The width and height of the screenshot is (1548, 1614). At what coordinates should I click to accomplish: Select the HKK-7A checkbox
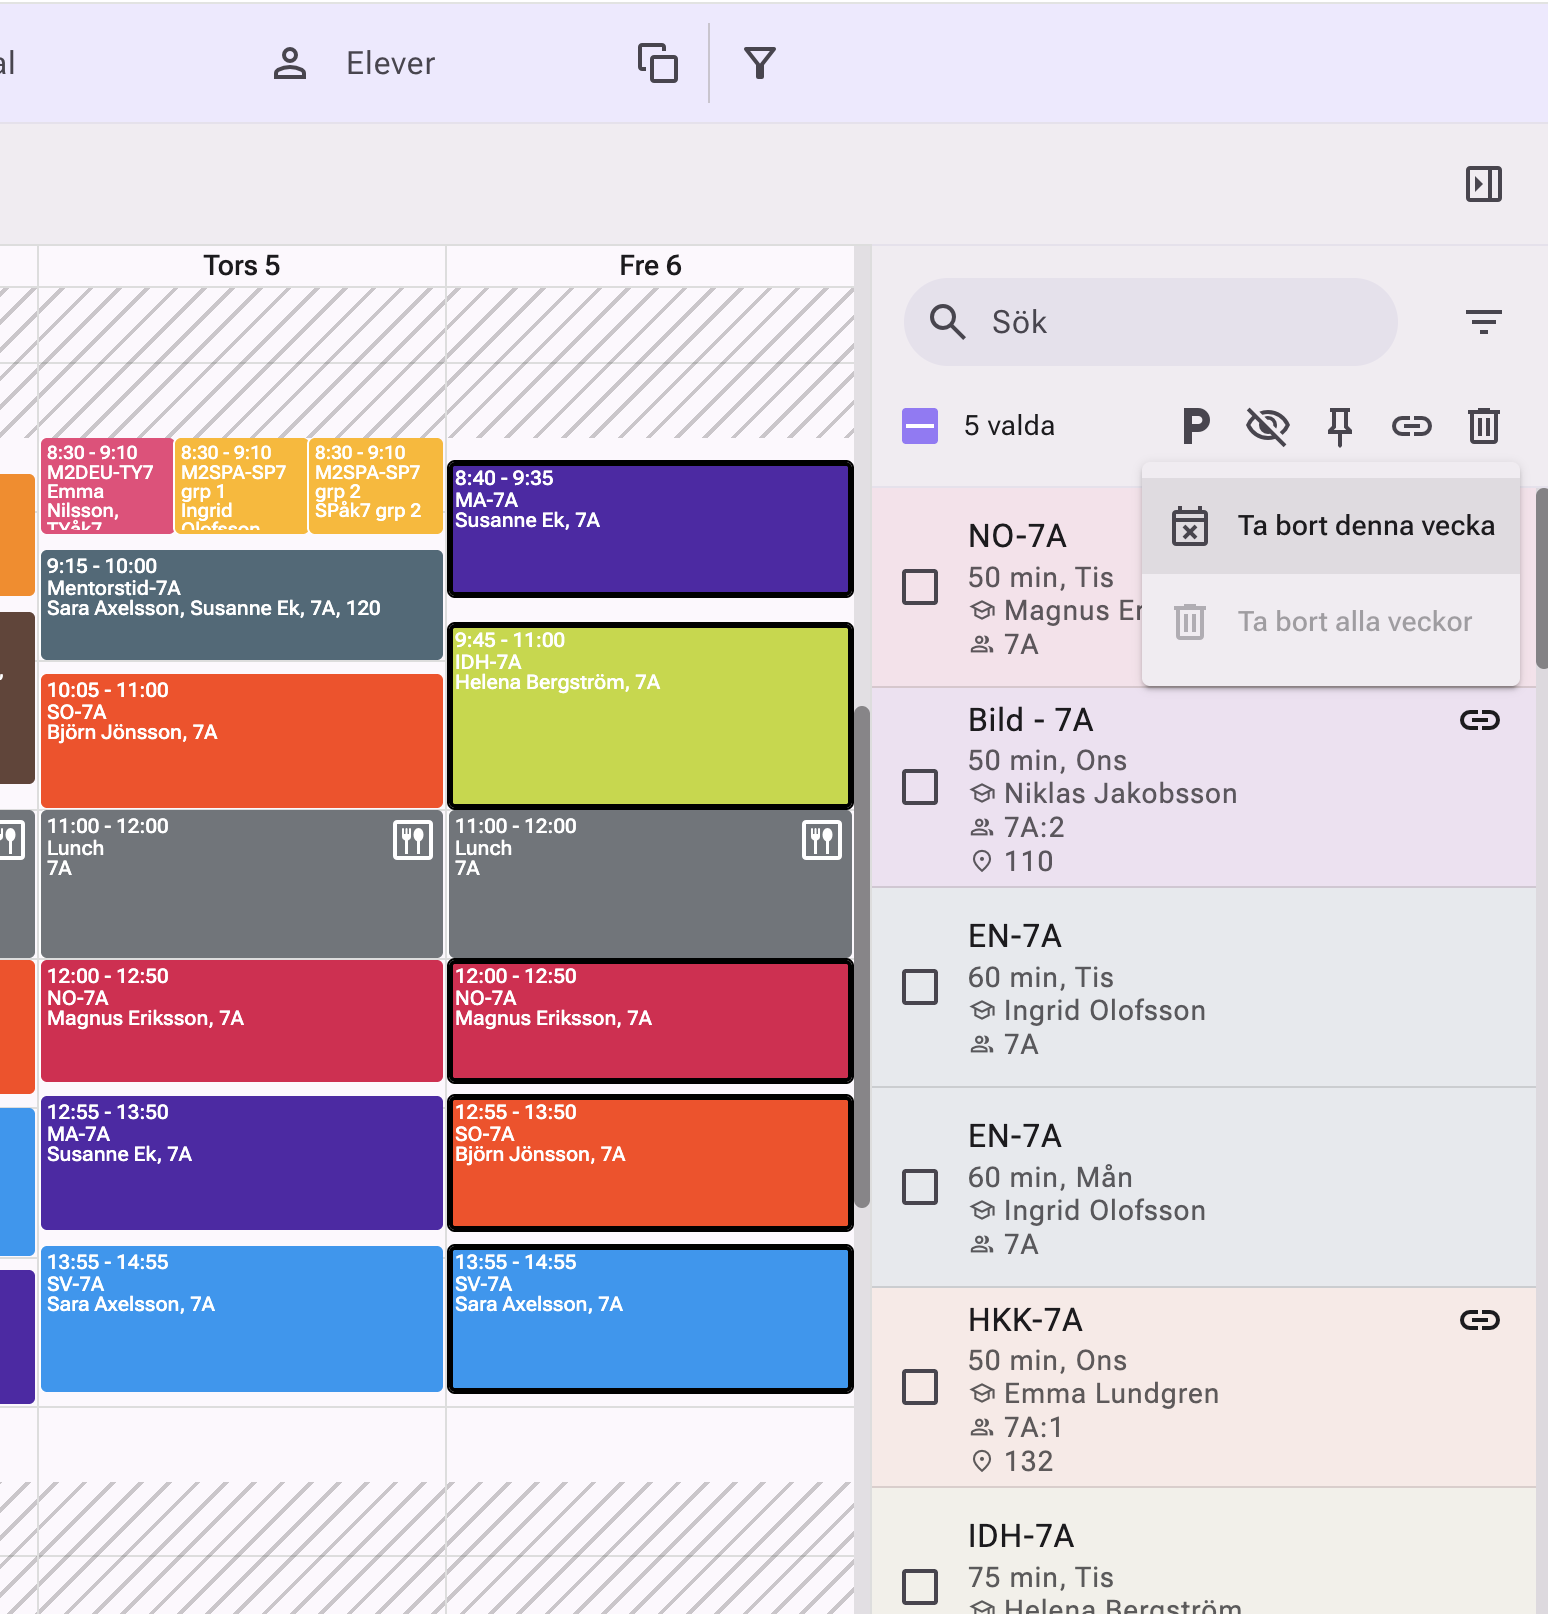[x=920, y=1387]
